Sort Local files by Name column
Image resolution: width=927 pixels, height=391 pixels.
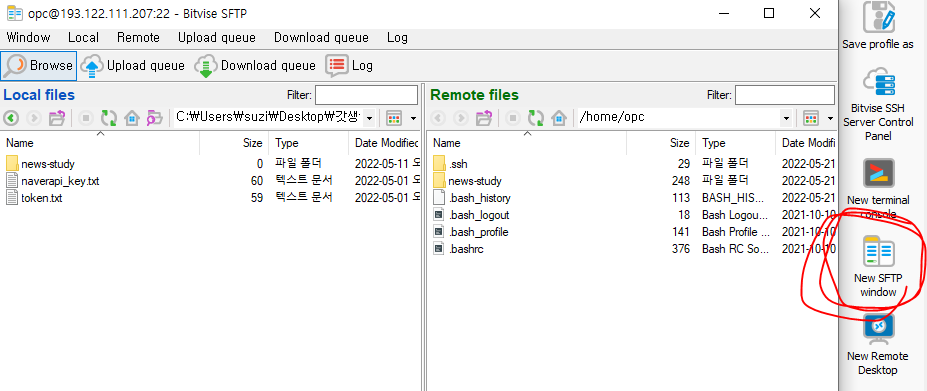click(x=100, y=143)
